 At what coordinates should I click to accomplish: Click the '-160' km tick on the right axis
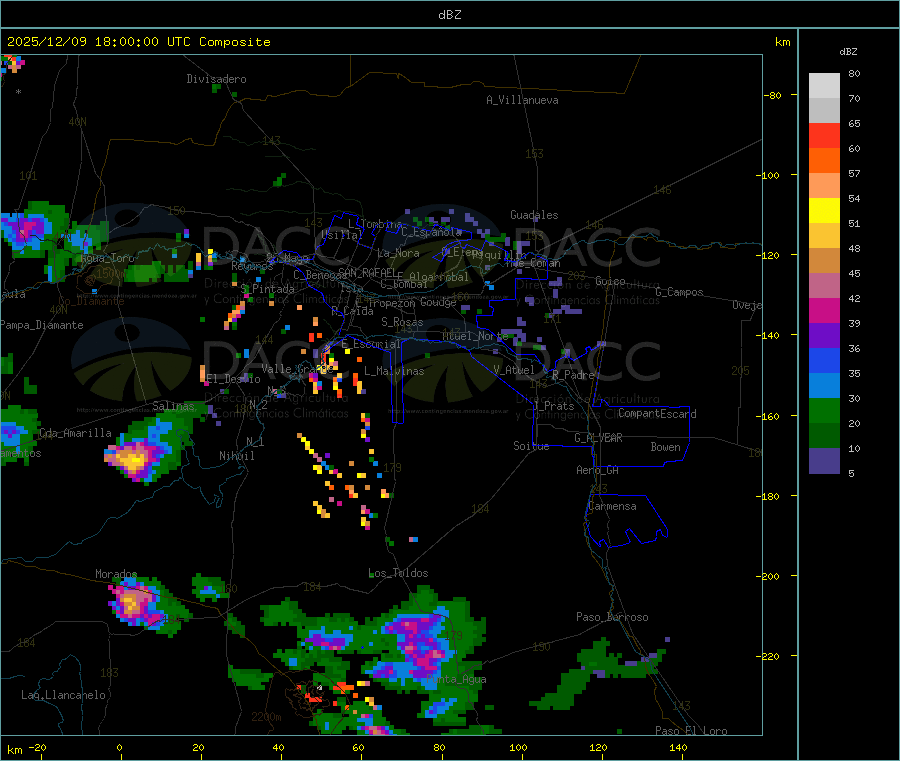point(769,416)
